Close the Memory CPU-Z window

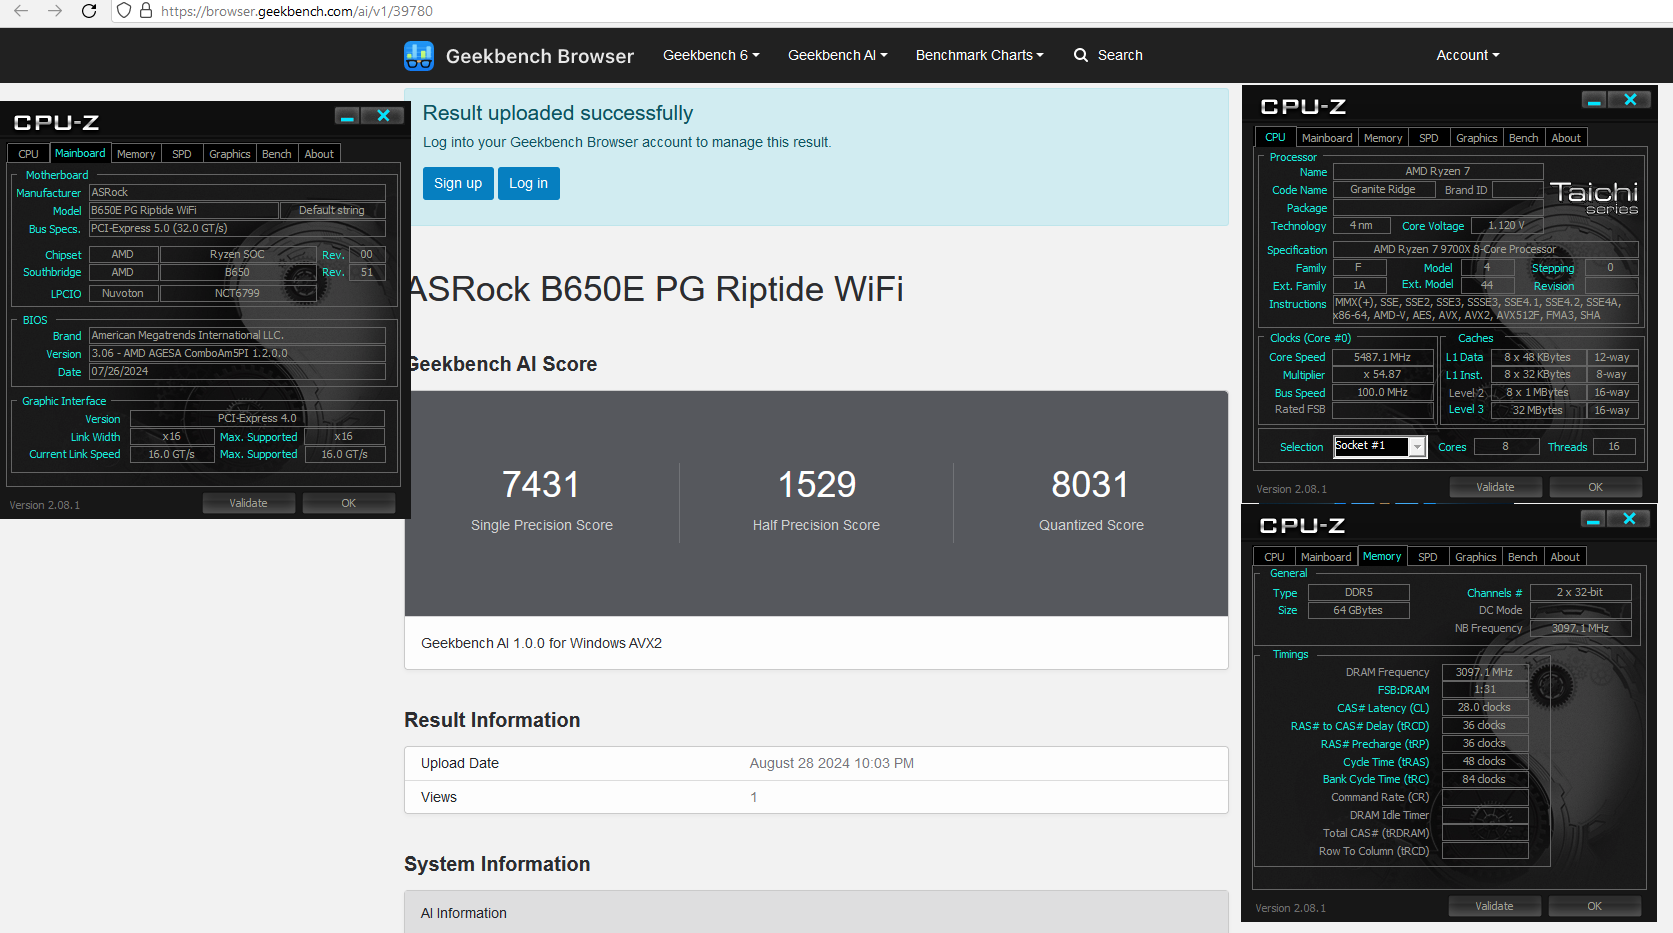pyautogui.click(x=1629, y=519)
